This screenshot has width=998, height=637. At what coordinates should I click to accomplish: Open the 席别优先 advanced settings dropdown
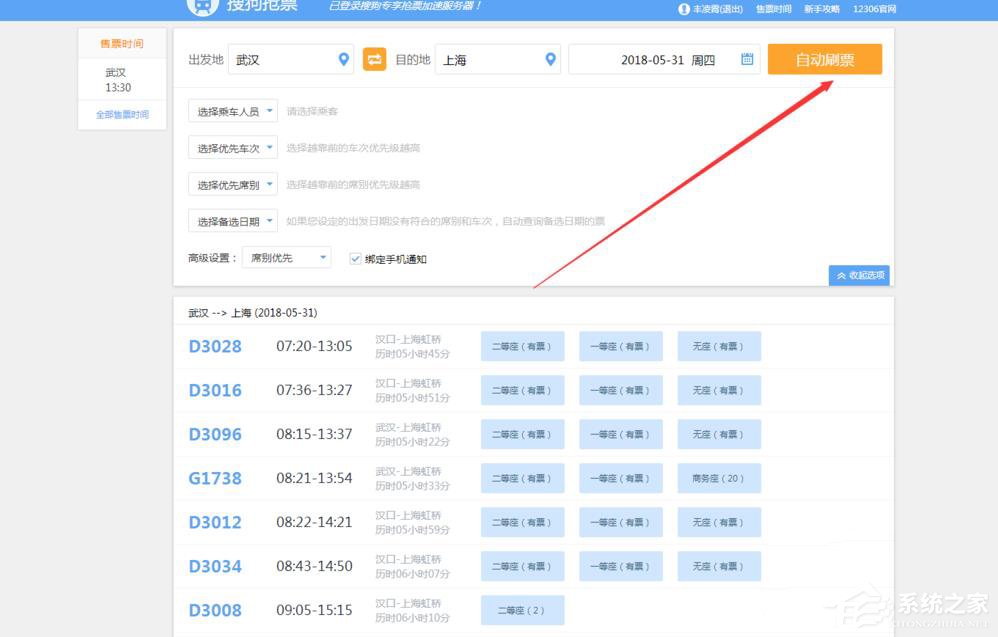coord(286,257)
